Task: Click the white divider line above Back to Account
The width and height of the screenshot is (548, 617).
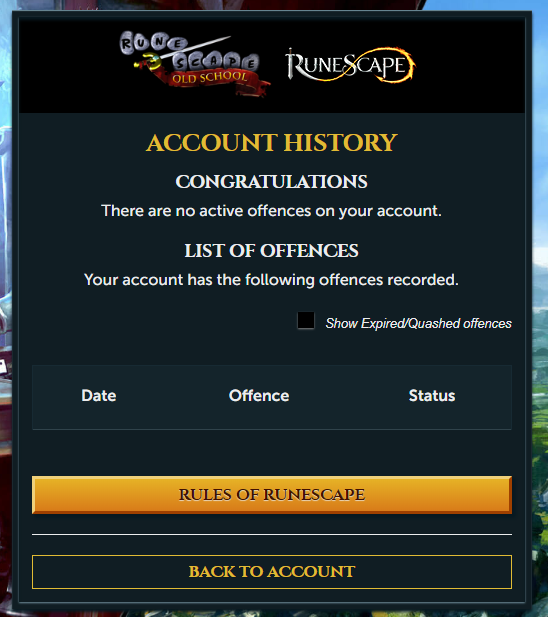Action: coord(272,534)
